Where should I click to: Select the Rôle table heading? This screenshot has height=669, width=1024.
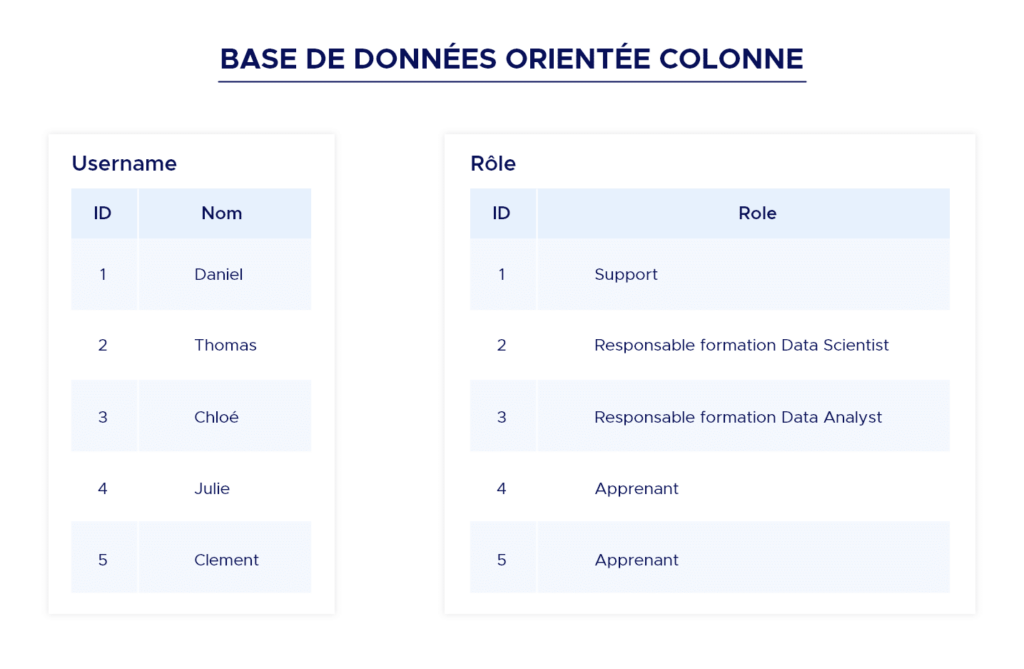coord(493,164)
